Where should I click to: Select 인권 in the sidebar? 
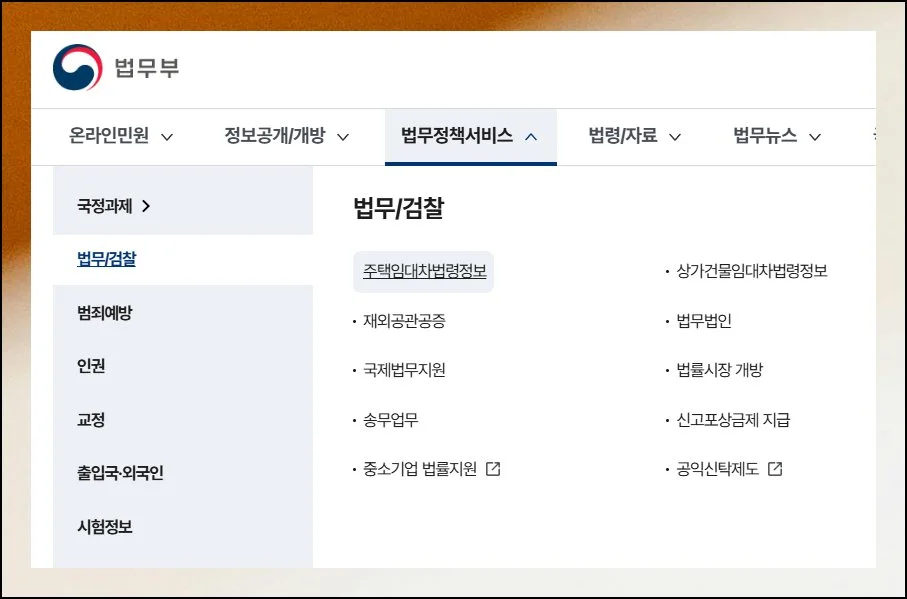click(91, 366)
